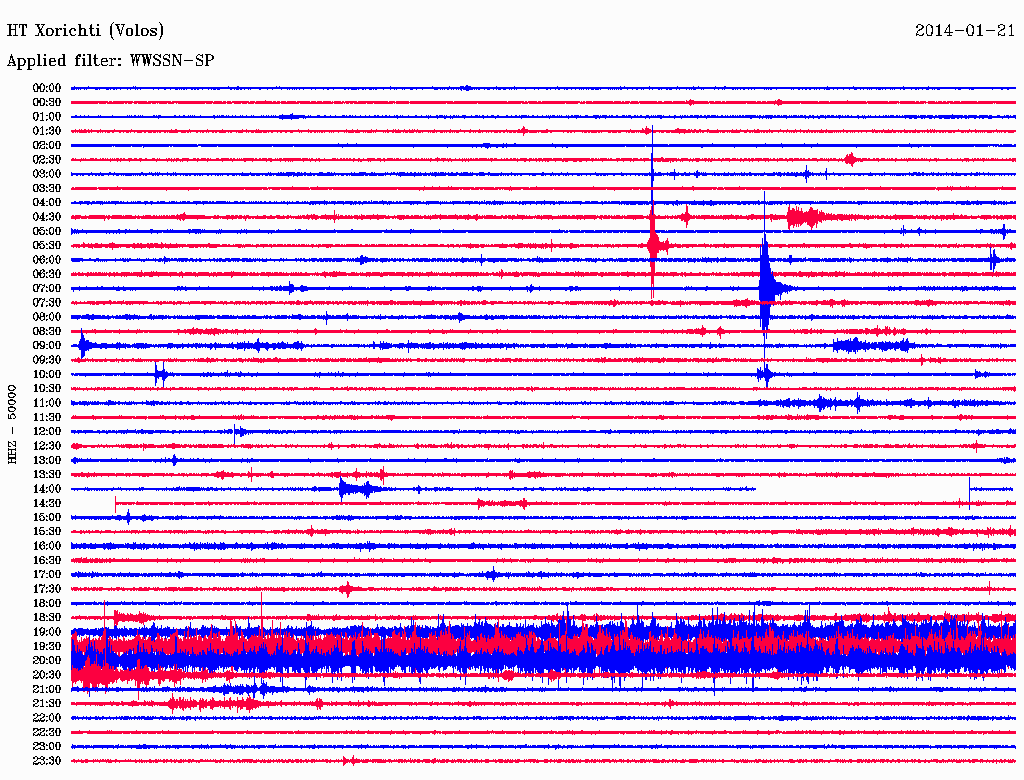Click the 12:30 time label

(x=47, y=446)
